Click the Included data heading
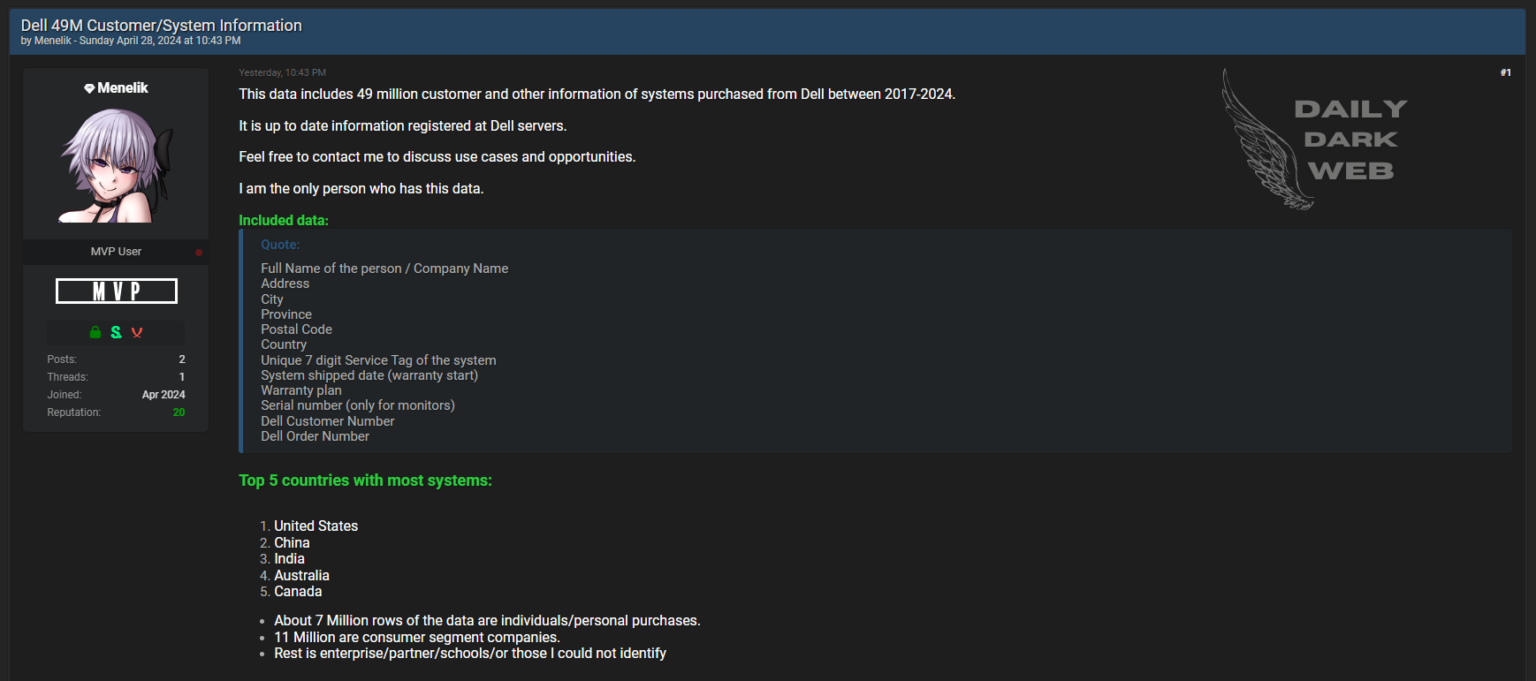 283,220
